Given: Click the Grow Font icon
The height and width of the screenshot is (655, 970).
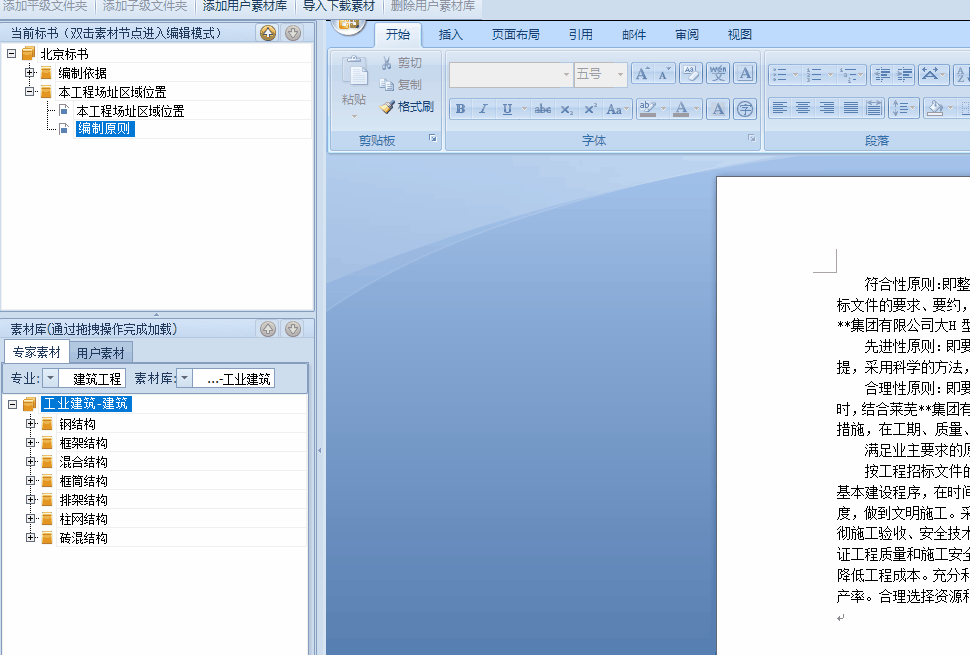Looking at the screenshot, I should click(x=642, y=74).
